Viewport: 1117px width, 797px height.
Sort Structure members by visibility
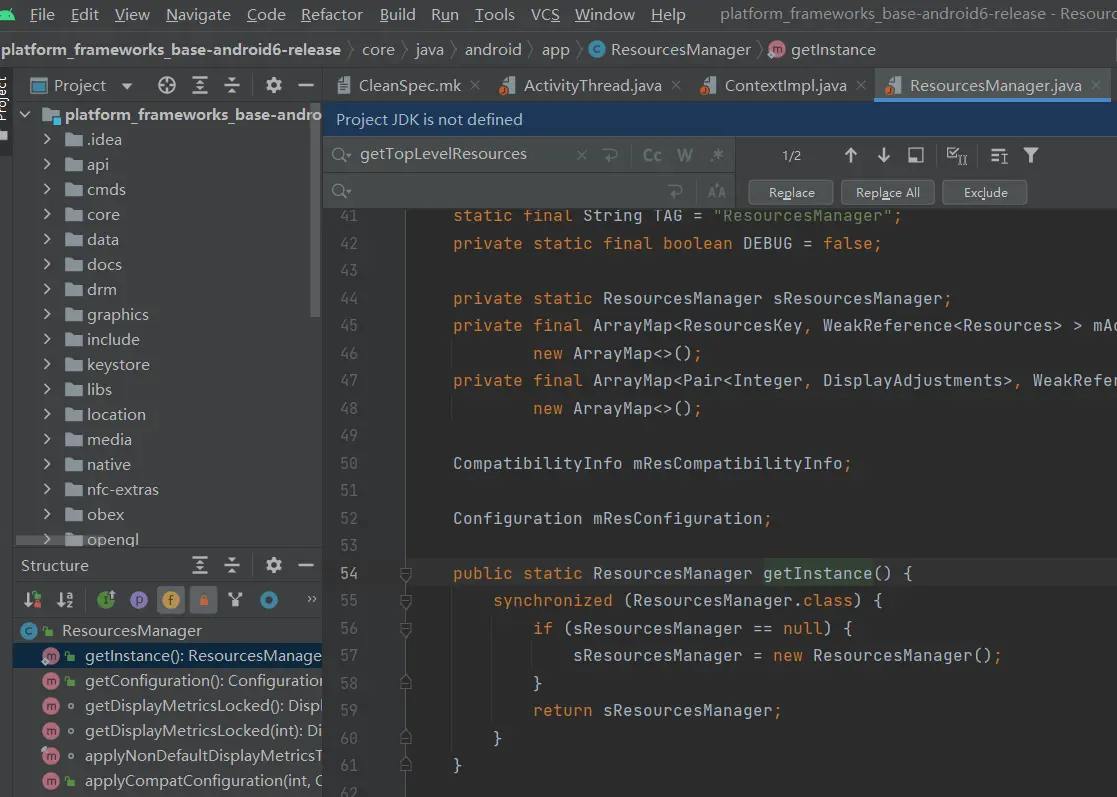tap(33, 600)
